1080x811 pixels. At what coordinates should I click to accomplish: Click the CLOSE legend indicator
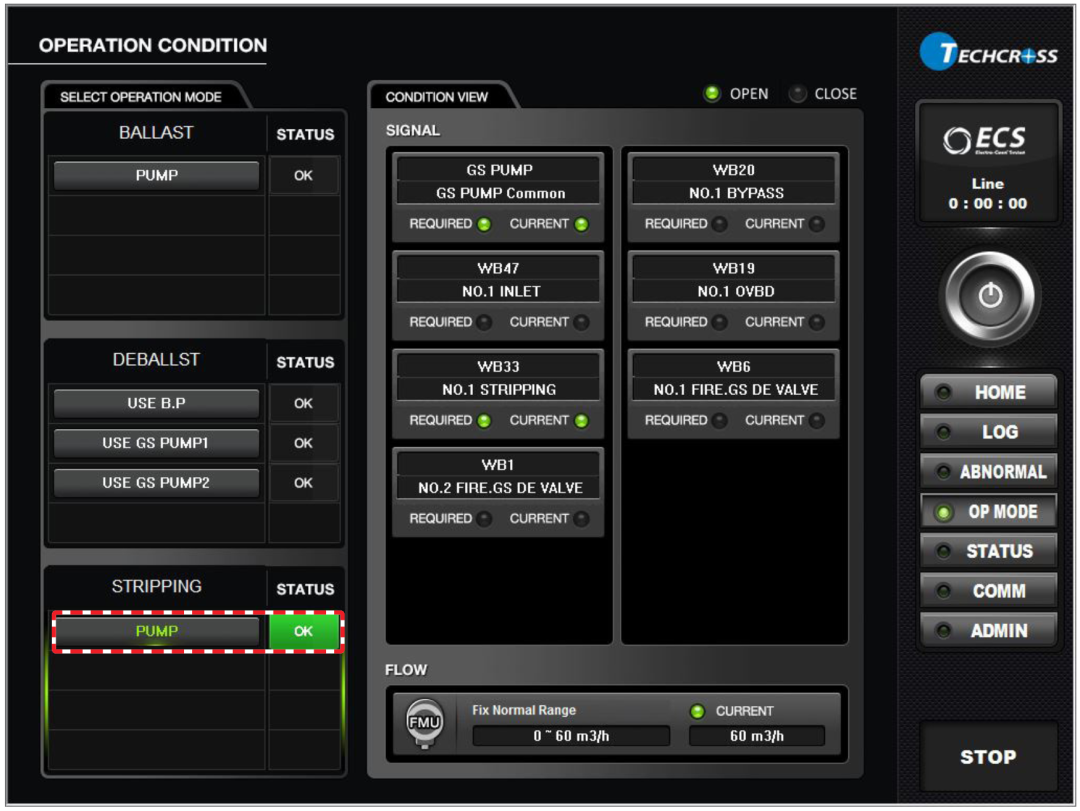pos(797,94)
